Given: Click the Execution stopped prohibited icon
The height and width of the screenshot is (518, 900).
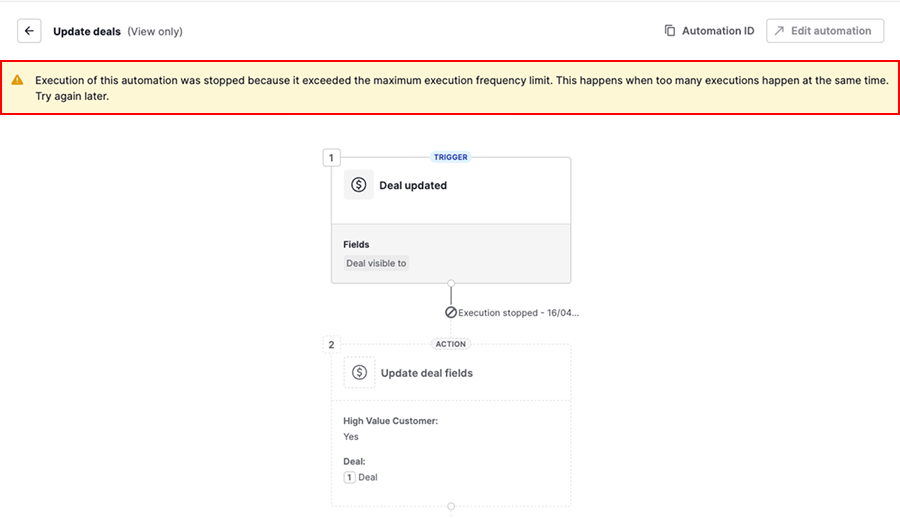Looking at the screenshot, I should pos(451,312).
